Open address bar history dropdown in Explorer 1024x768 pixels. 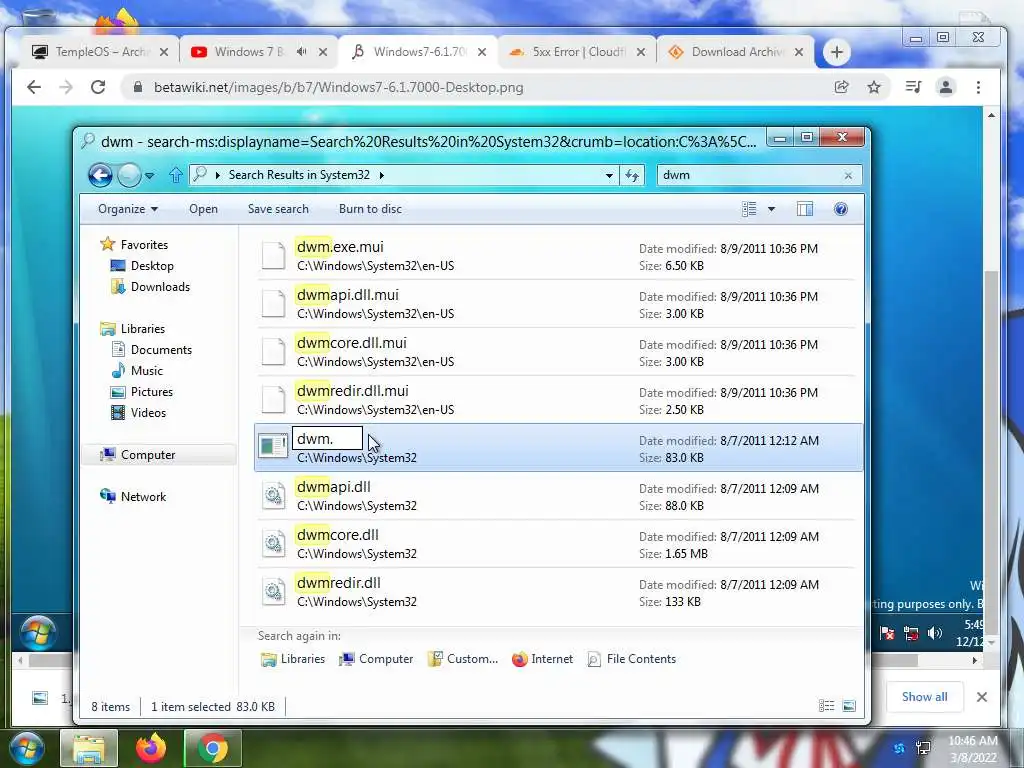tap(609, 175)
